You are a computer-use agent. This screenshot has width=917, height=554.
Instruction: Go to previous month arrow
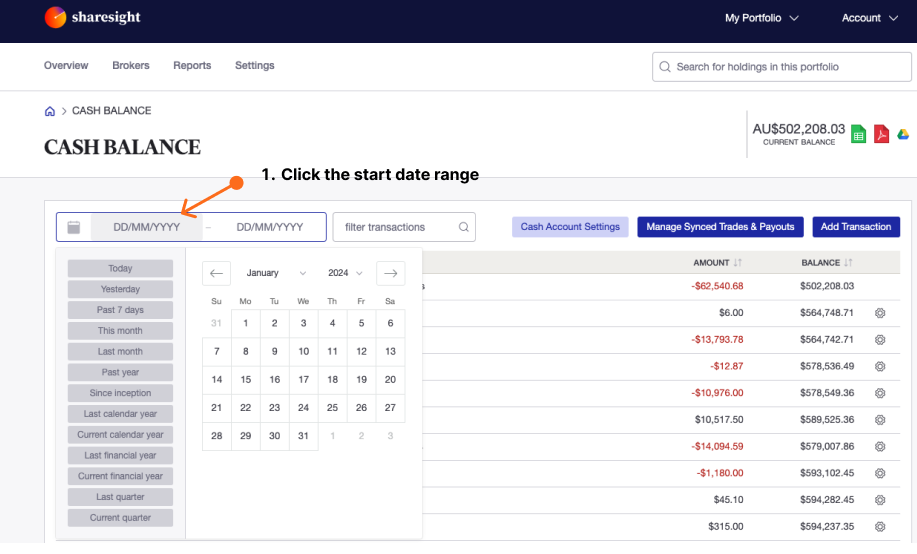[x=216, y=273]
